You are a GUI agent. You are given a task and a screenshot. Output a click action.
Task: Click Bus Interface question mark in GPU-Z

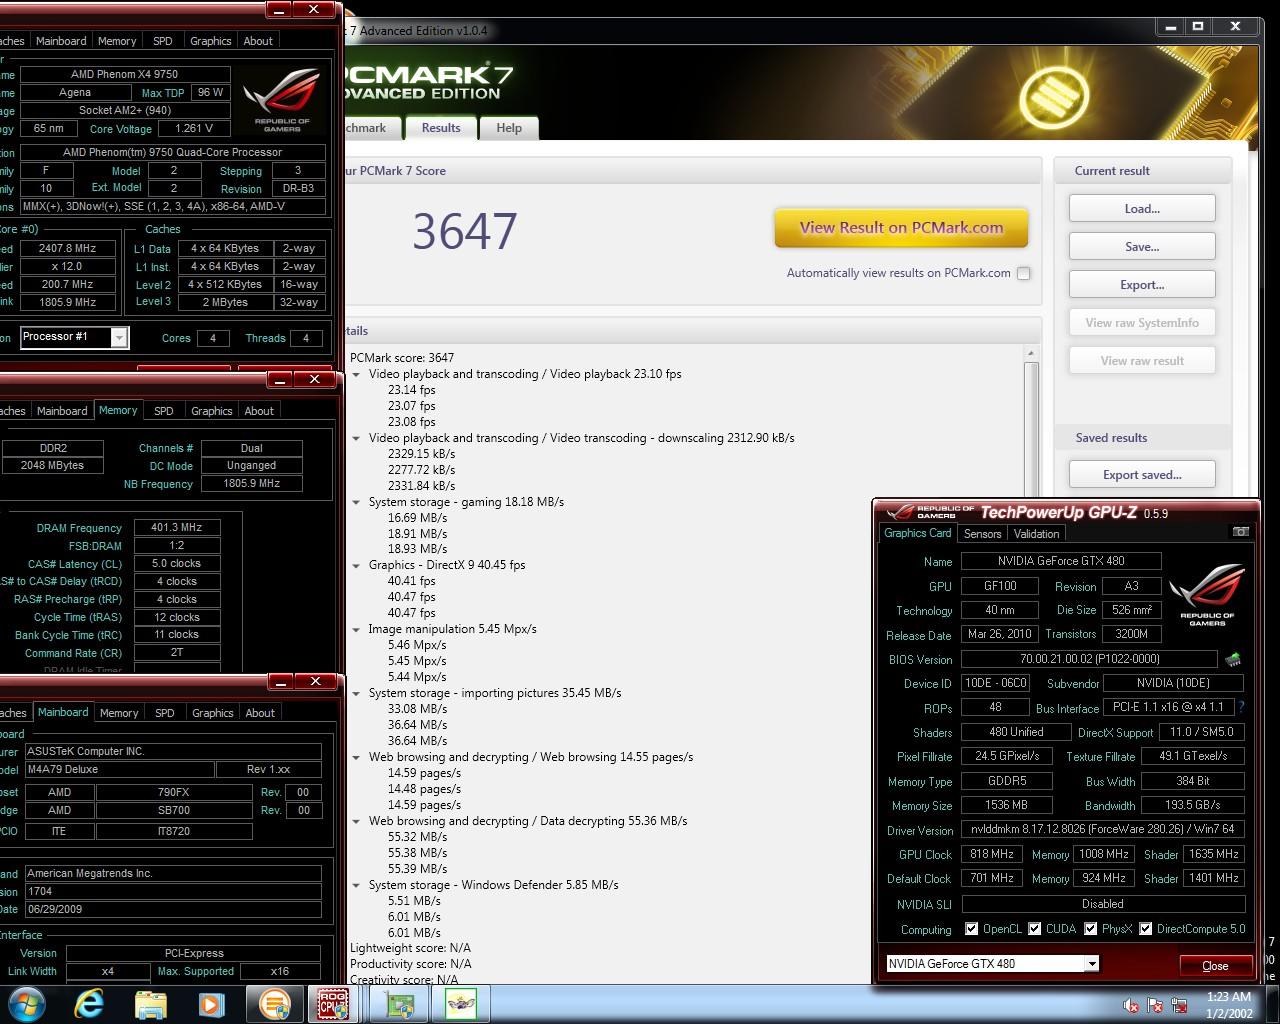(x=1241, y=707)
